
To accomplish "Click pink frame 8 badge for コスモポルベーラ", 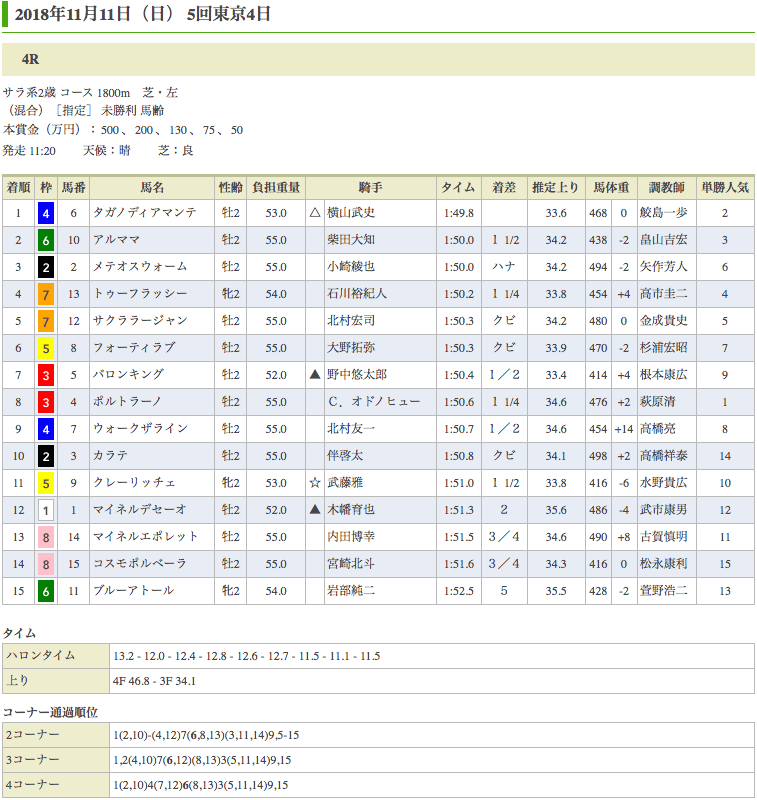I will (x=45, y=564).
